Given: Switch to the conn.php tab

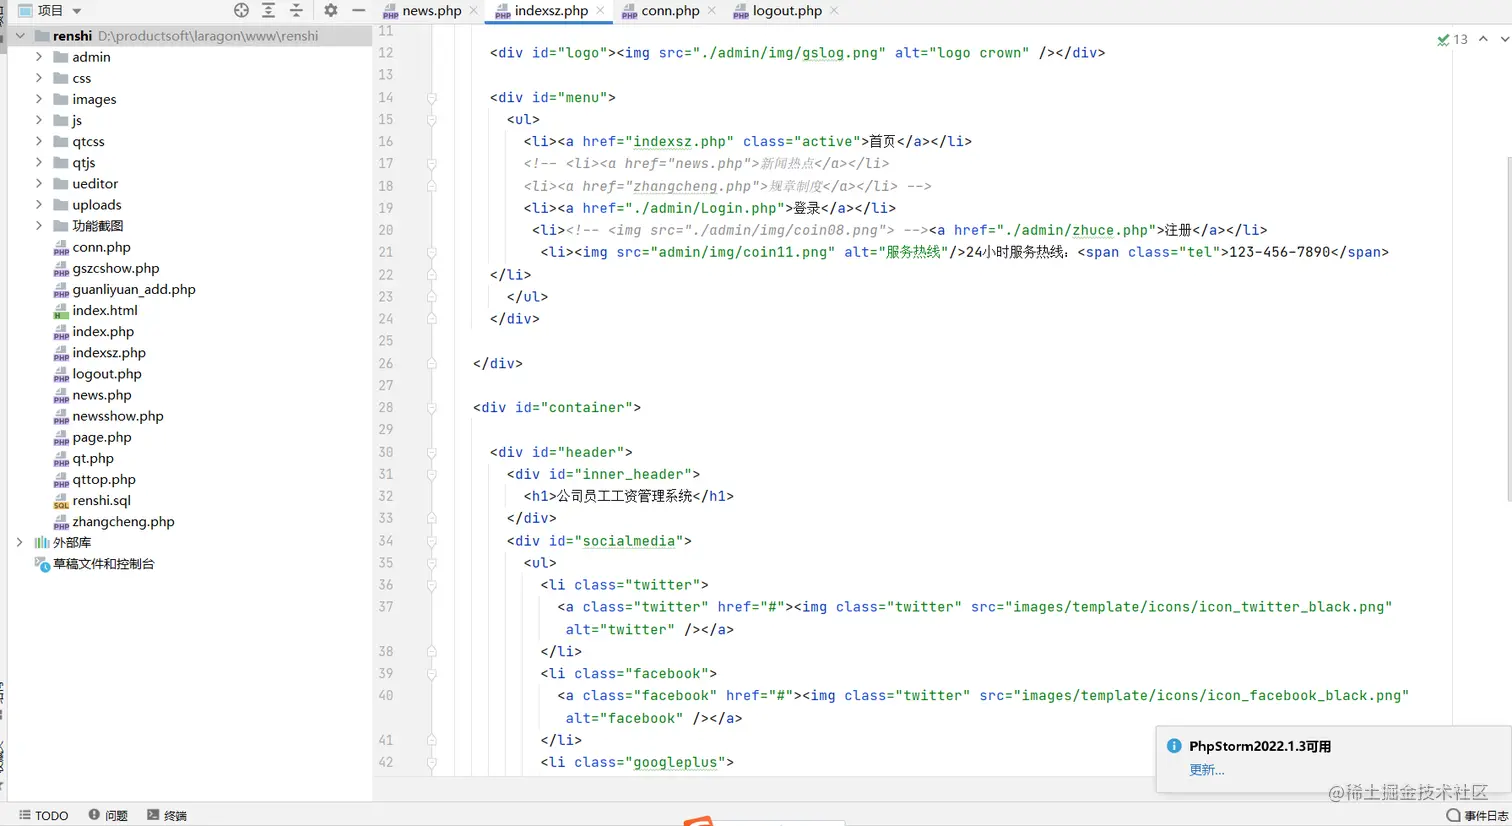Looking at the screenshot, I should tap(670, 11).
